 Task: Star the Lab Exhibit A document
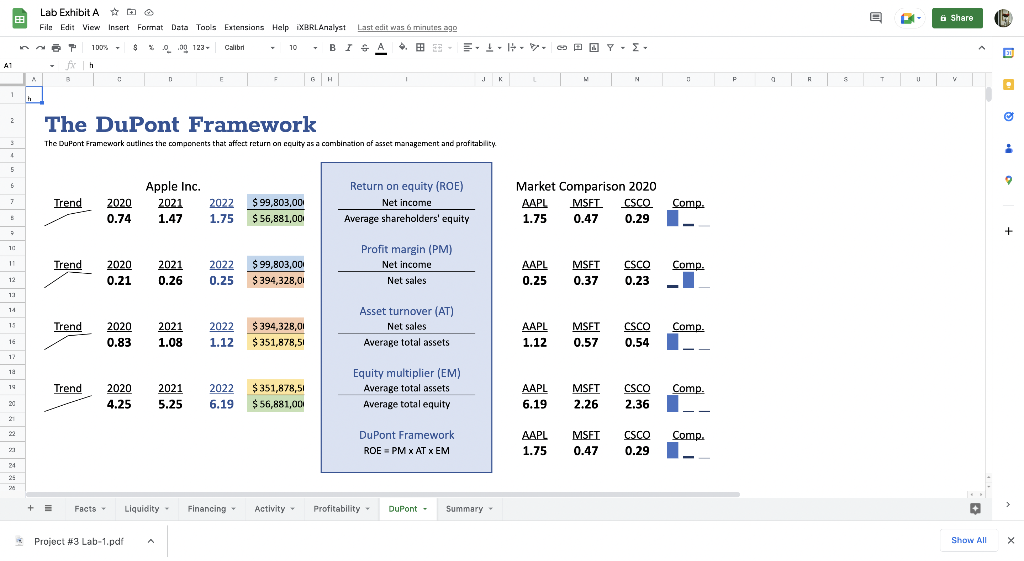[114, 12]
